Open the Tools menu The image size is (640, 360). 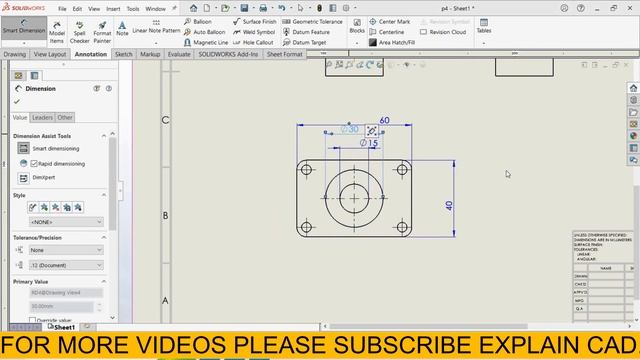(133, 9)
